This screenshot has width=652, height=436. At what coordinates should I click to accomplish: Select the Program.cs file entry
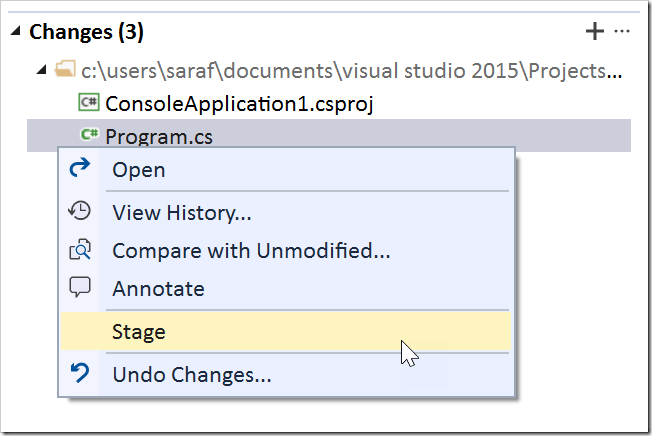pyautogui.click(x=159, y=136)
